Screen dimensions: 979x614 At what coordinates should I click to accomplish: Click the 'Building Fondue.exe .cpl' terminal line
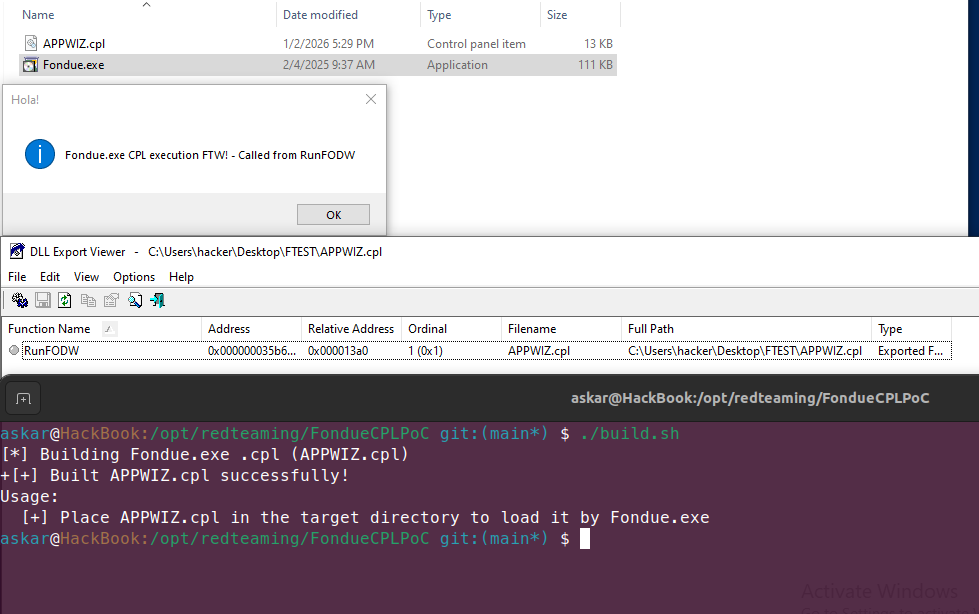pos(205,454)
